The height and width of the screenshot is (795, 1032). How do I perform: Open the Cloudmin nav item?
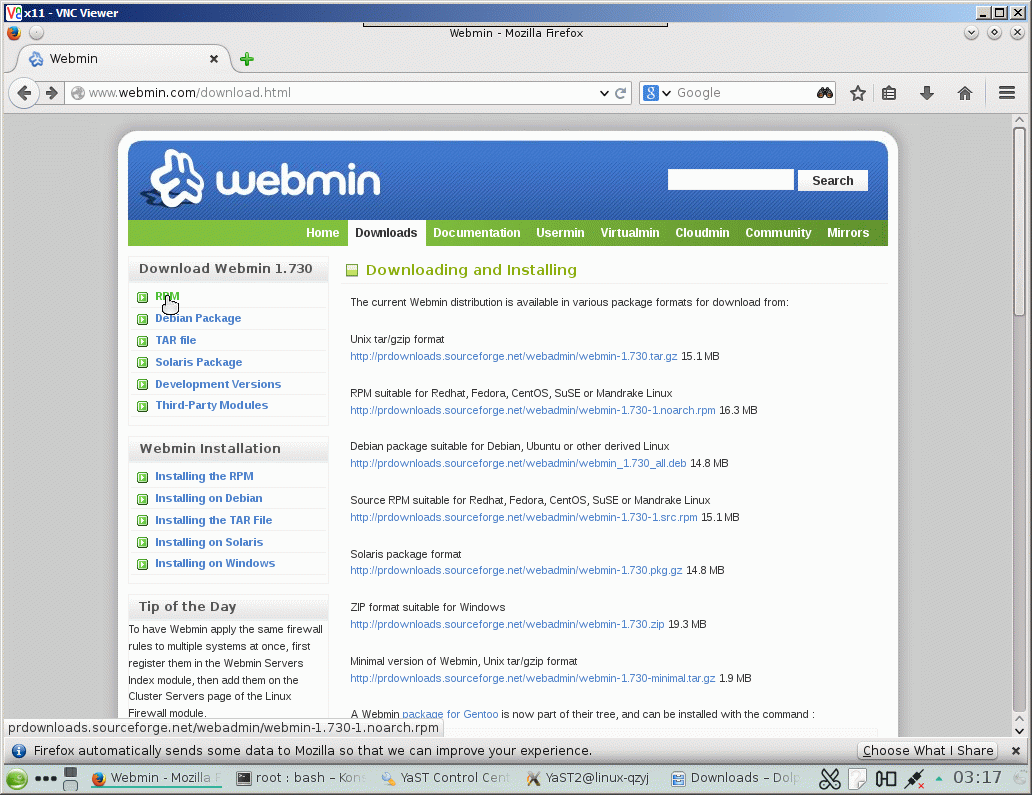[702, 233]
